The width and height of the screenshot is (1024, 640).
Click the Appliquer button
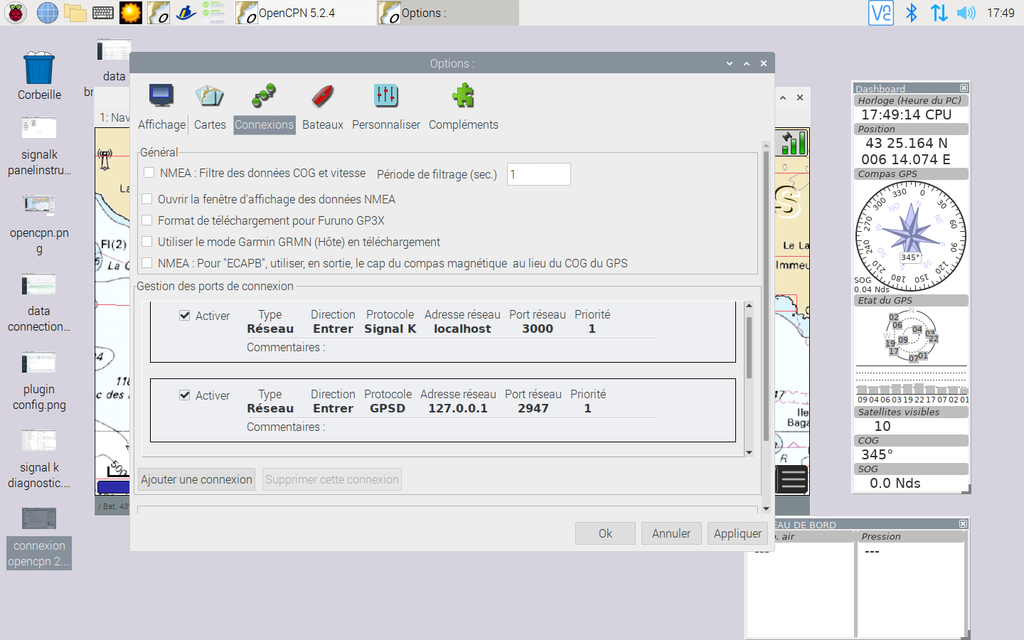pos(737,534)
